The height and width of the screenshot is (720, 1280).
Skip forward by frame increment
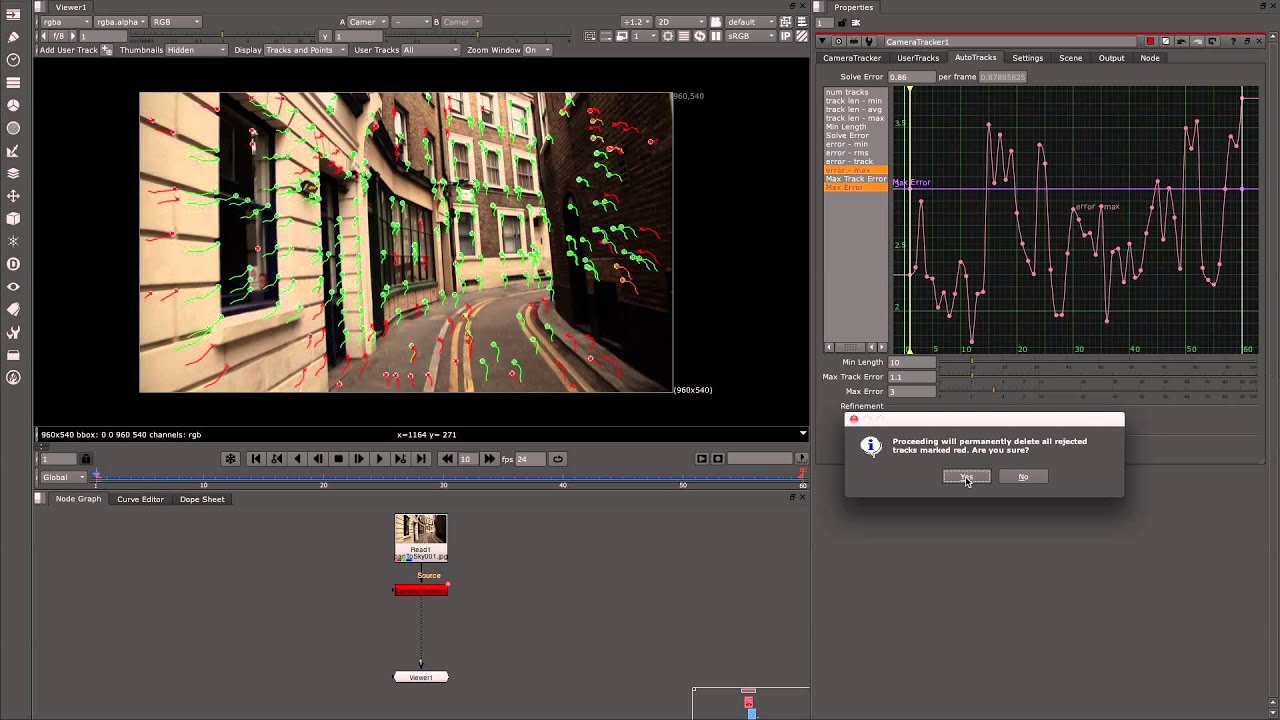point(489,459)
